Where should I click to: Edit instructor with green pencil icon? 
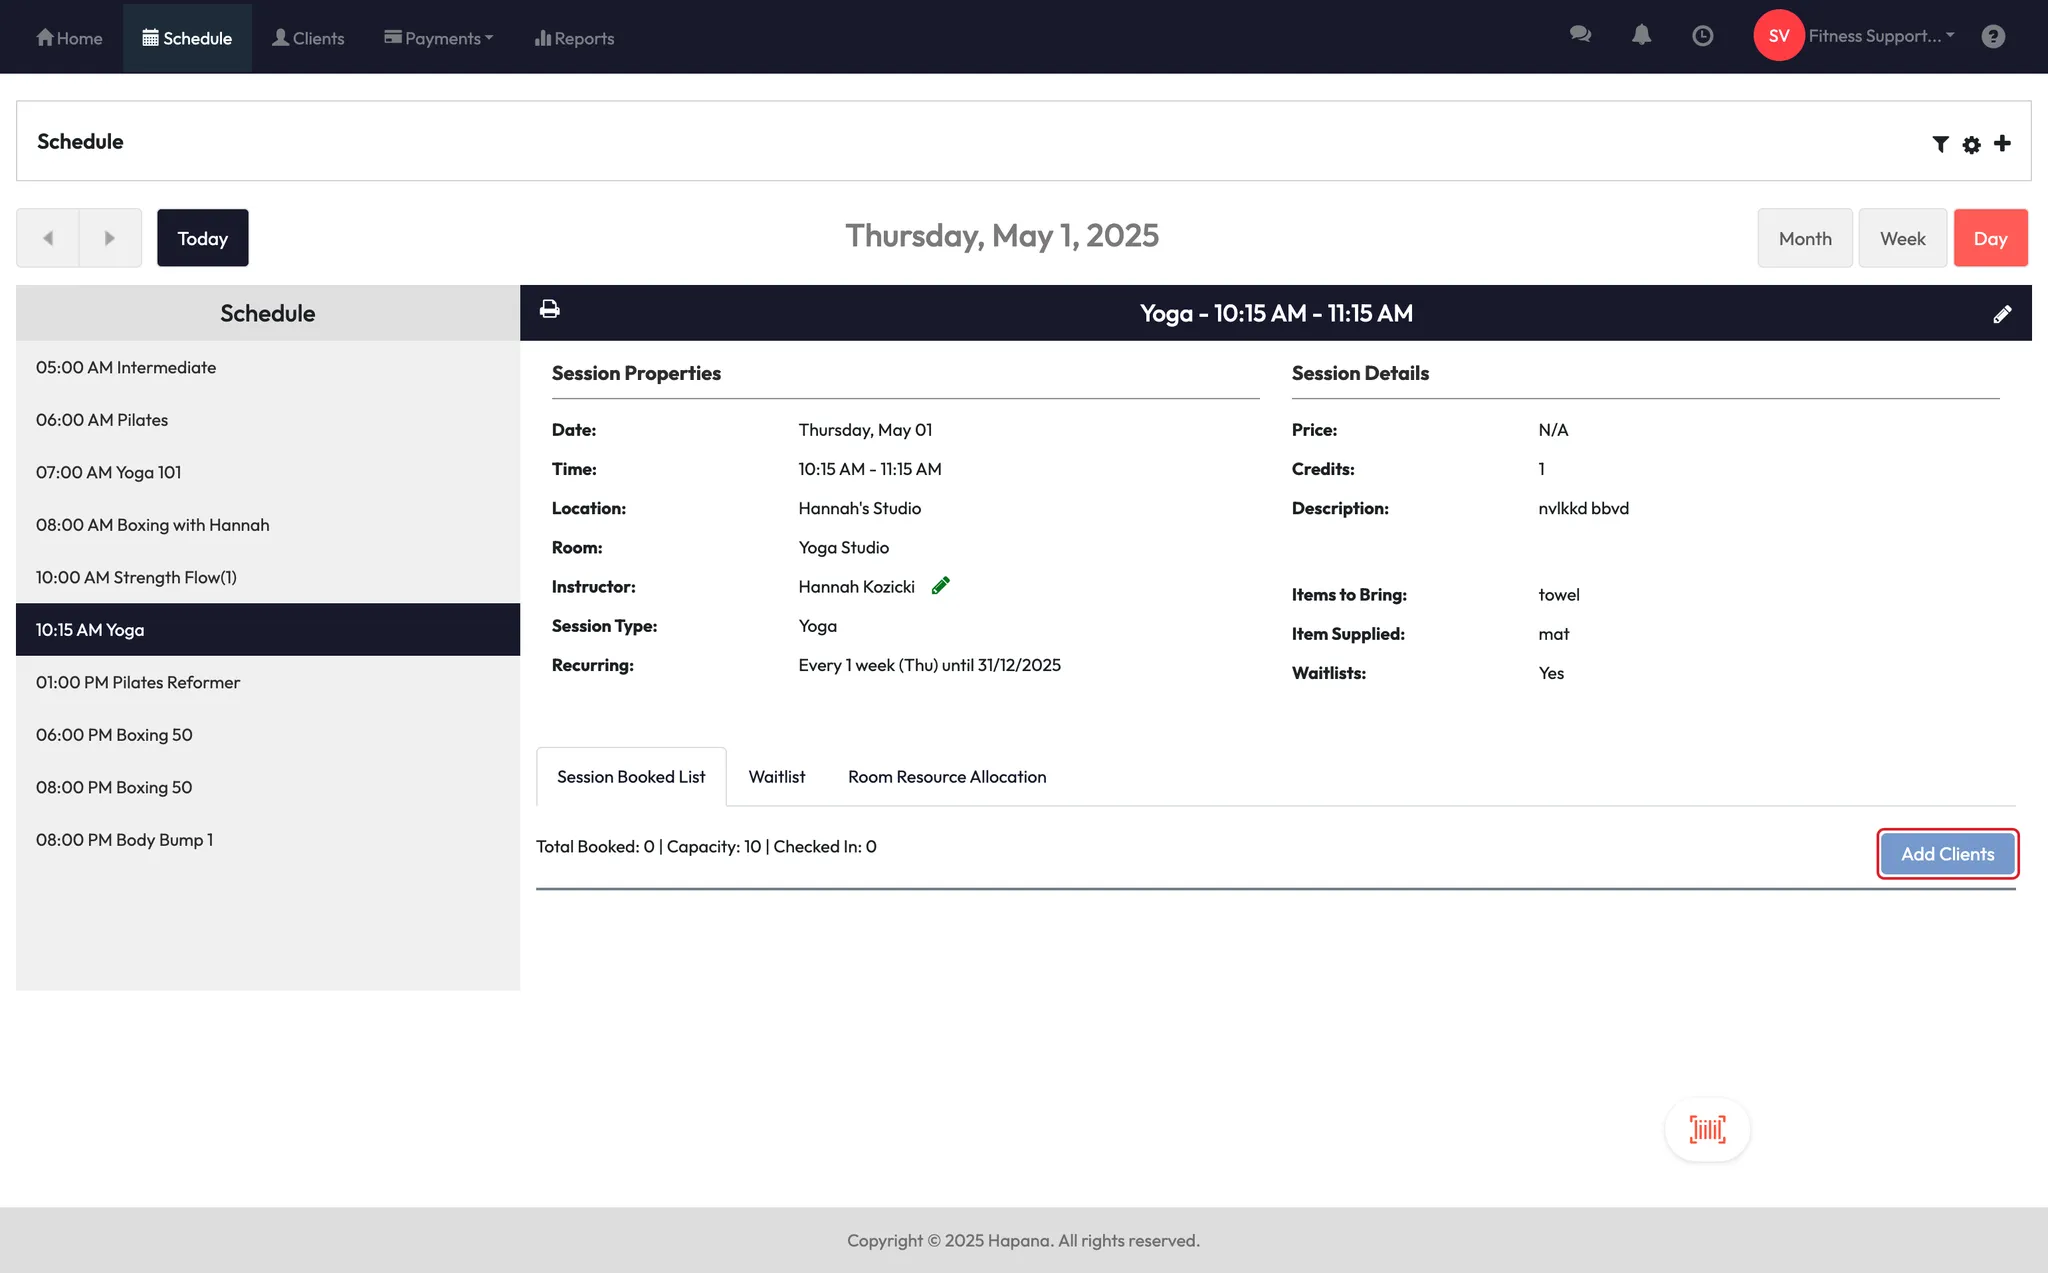940,586
